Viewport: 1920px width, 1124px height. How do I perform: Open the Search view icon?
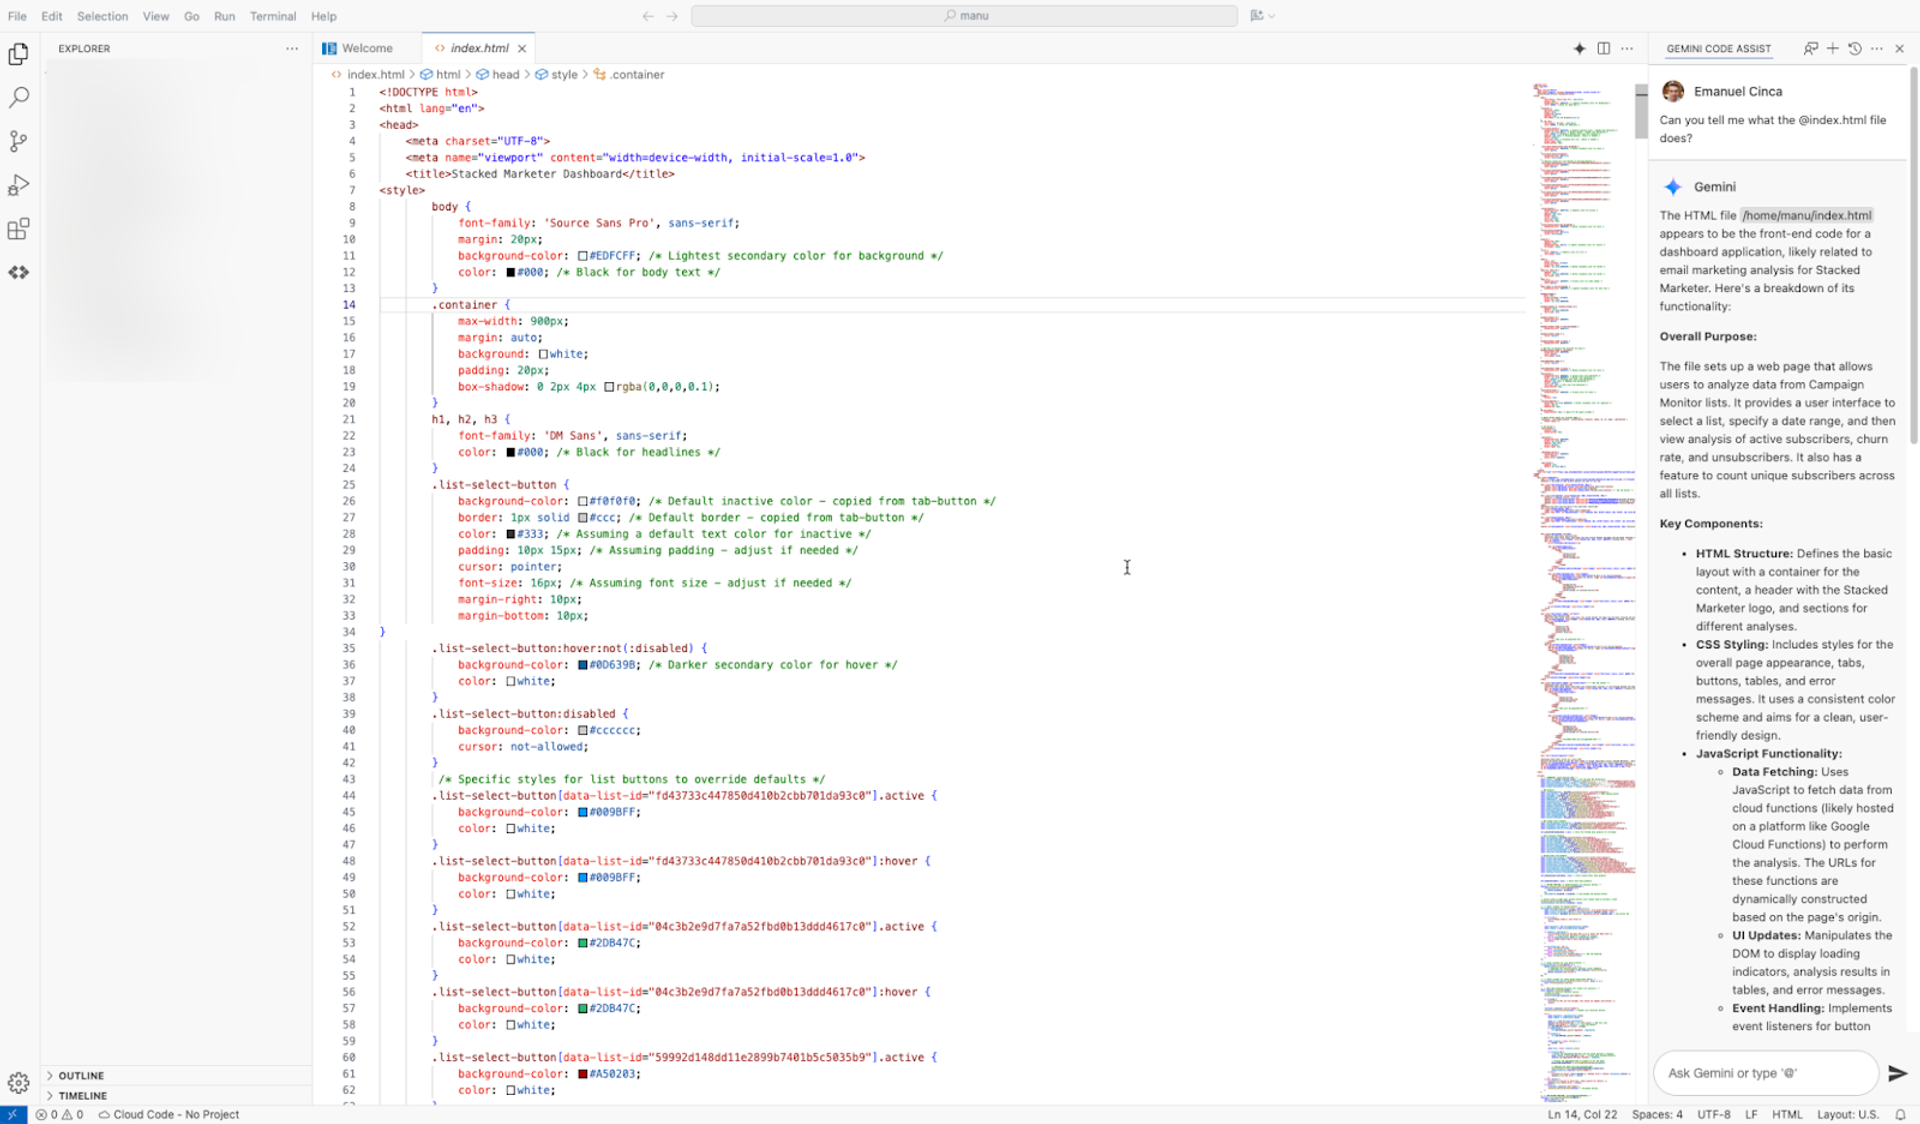(18, 98)
